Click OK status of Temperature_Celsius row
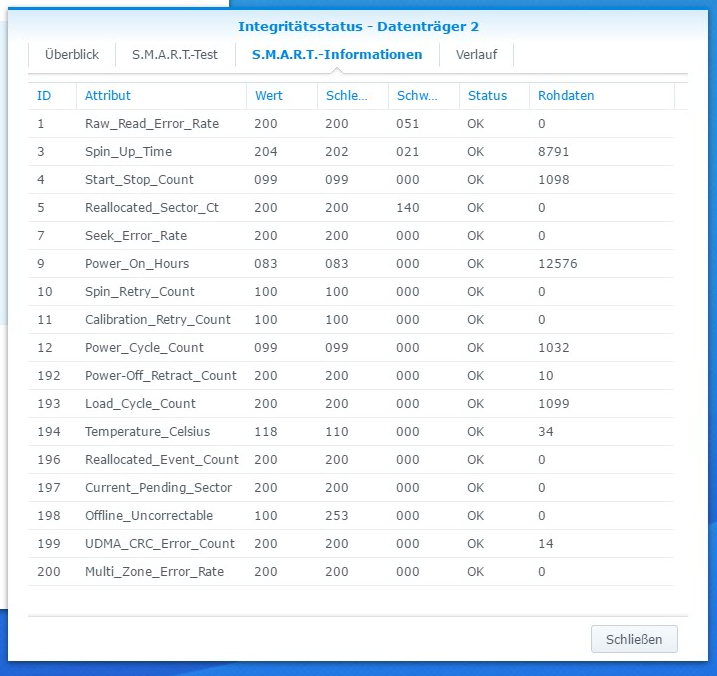 click(x=476, y=431)
